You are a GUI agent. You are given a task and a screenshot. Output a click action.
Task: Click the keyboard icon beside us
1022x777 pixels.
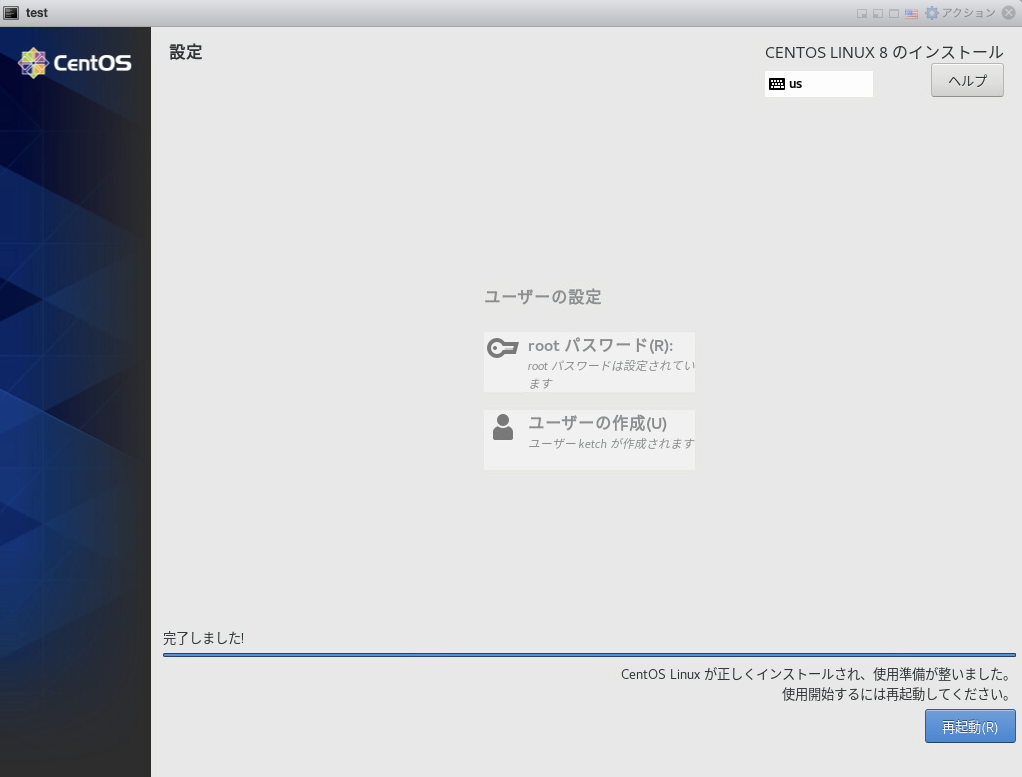click(777, 83)
